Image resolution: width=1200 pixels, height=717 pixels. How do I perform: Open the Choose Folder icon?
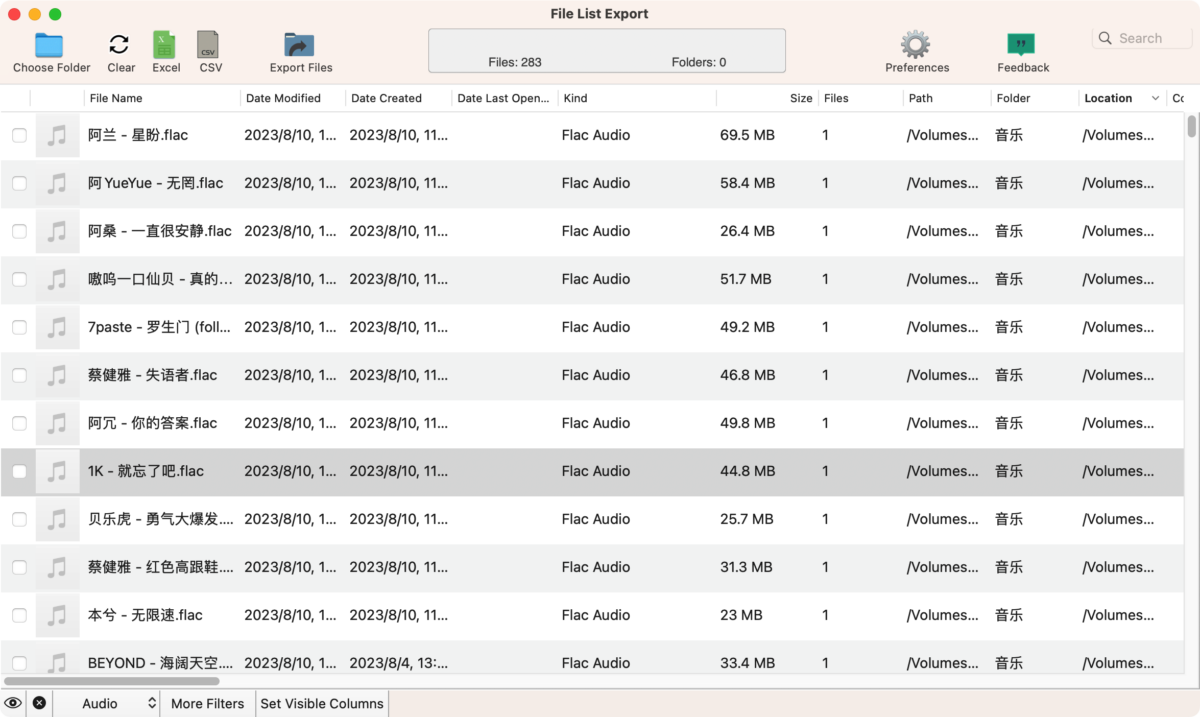[50, 45]
